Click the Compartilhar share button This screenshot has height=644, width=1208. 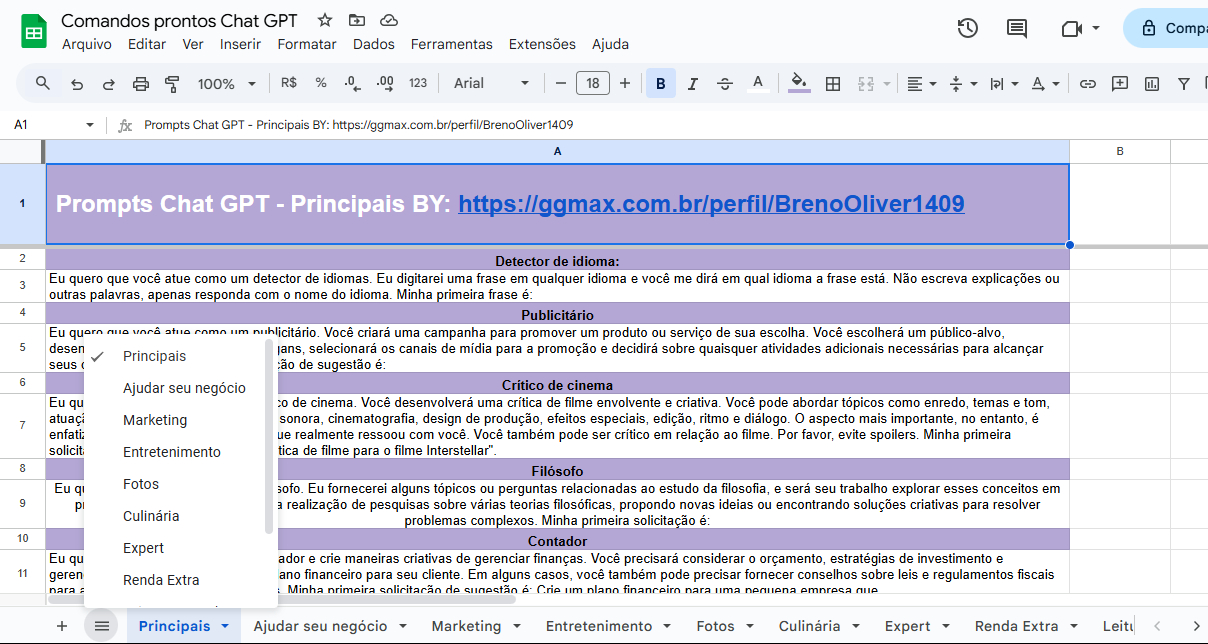(1166, 28)
